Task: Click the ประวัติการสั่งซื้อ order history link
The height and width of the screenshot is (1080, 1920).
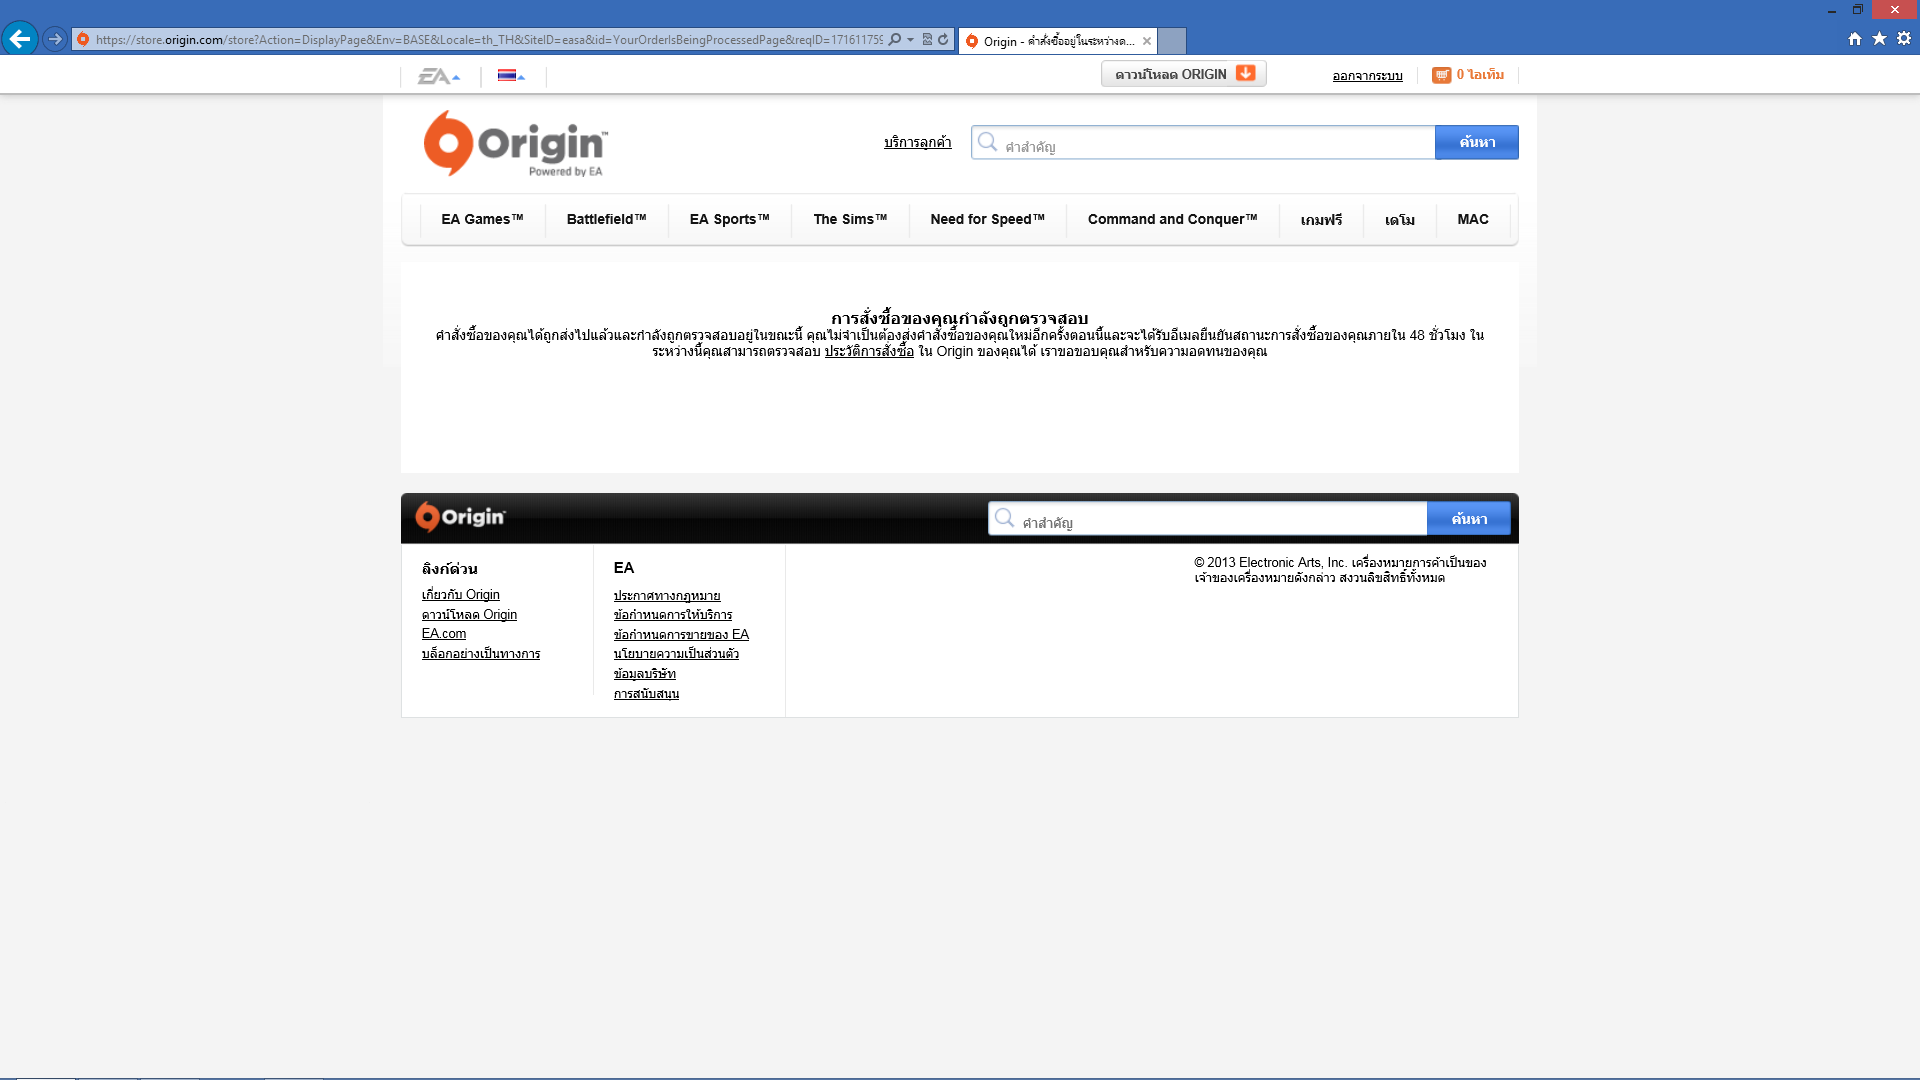Action: pos(868,351)
